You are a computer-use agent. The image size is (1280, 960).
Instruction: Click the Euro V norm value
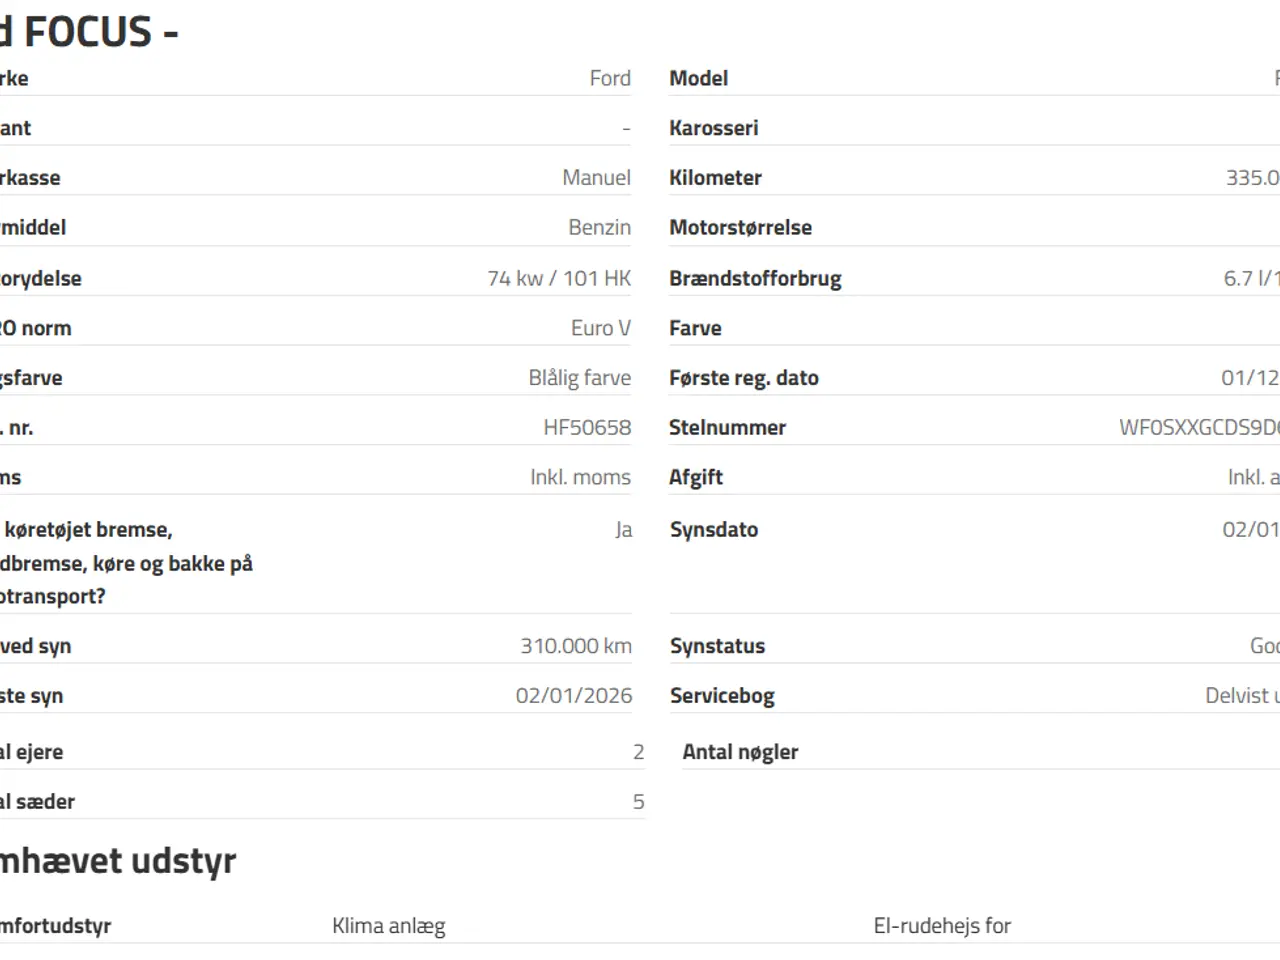pos(601,328)
